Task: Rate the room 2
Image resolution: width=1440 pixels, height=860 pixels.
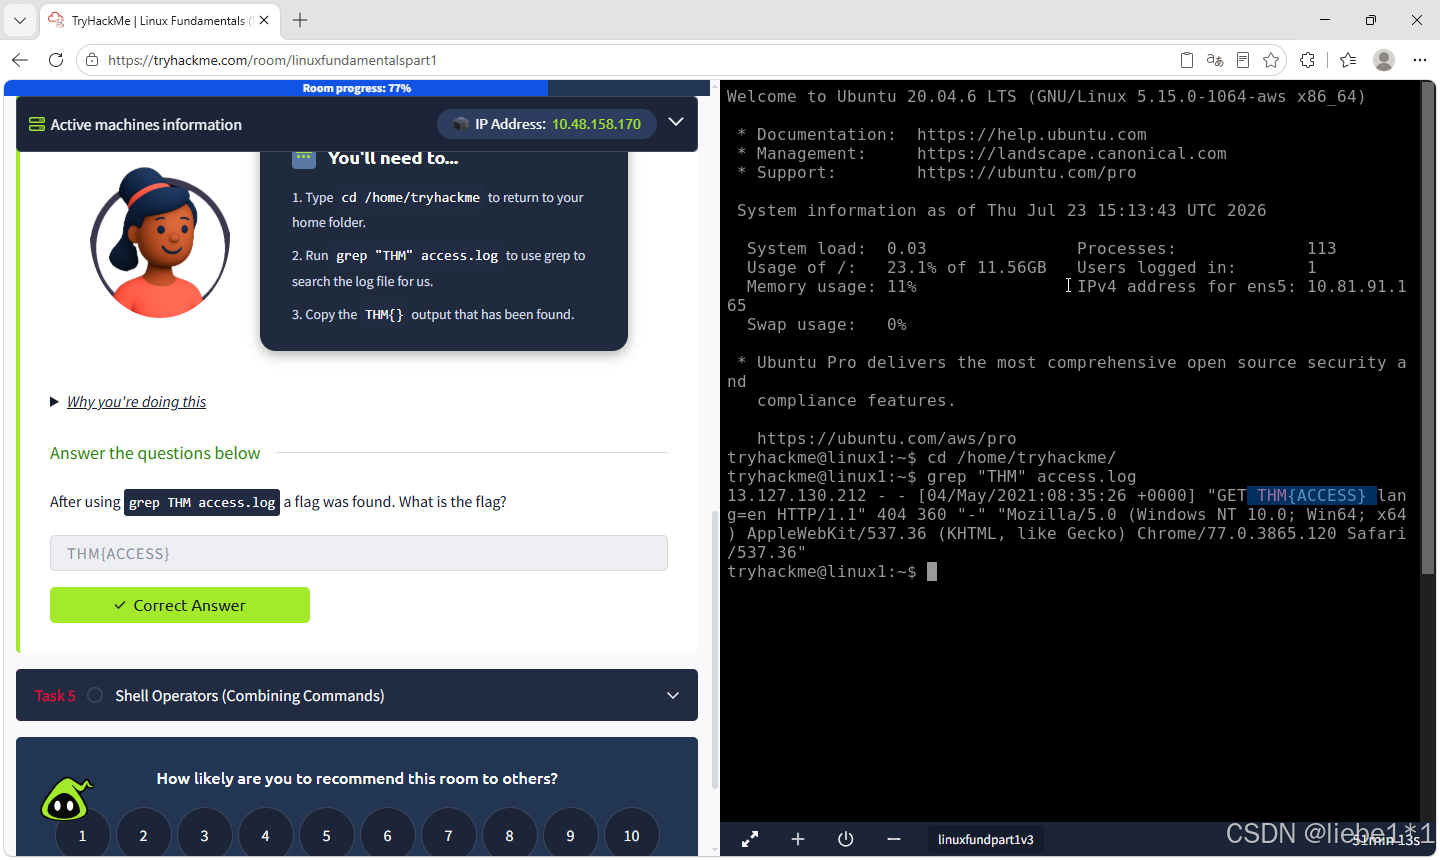Action: click(143, 835)
